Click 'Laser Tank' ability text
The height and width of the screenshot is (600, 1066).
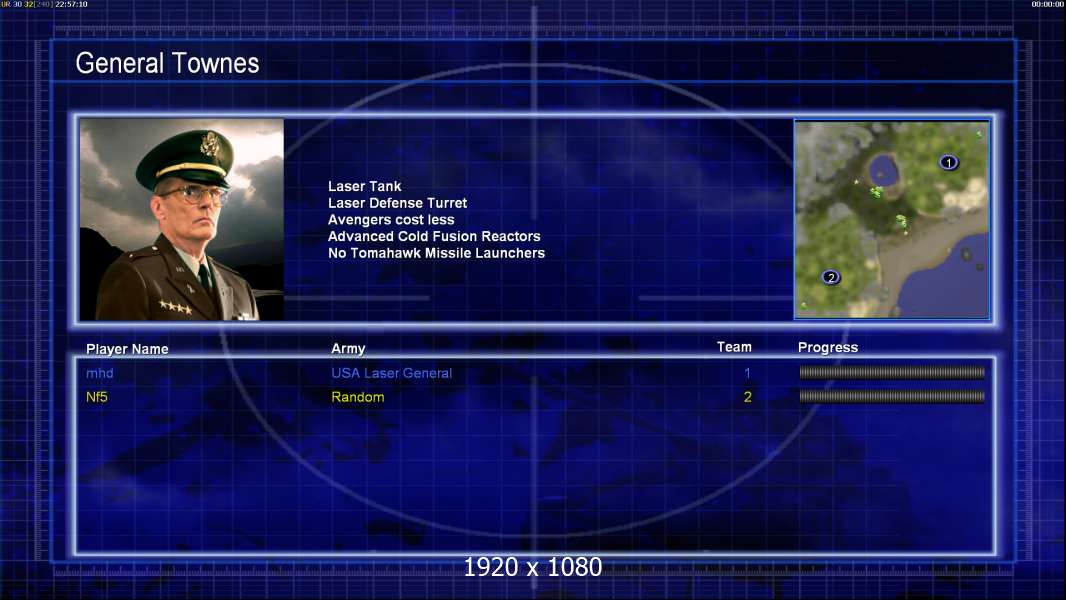(364, 186)
